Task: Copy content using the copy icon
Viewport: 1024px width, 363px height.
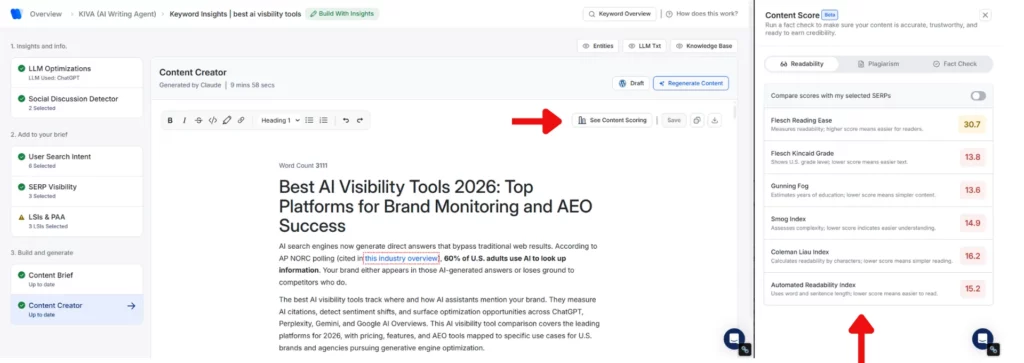Action: click(697, 120)
